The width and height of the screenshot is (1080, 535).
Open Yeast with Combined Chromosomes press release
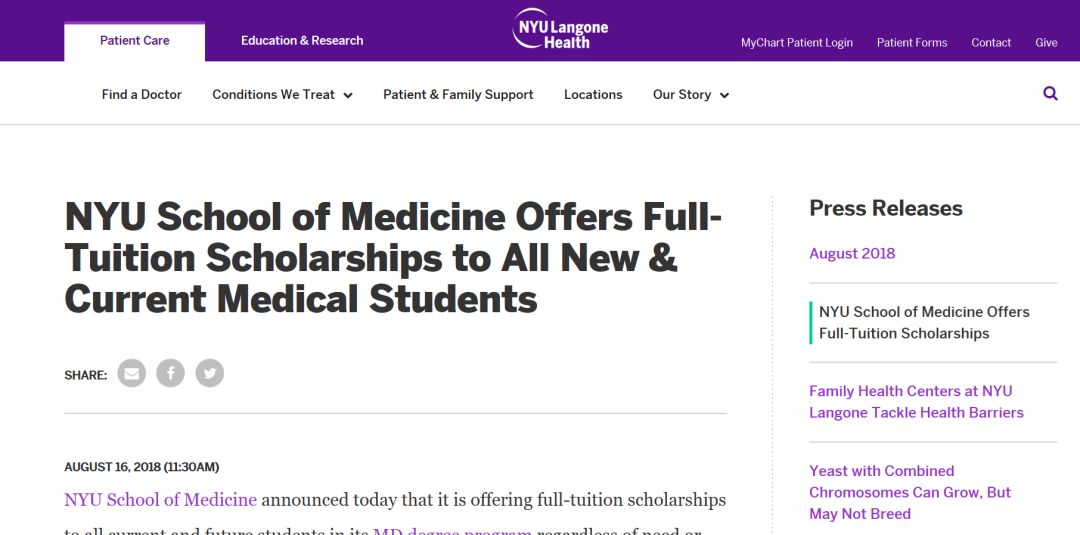click(x=910, y=492)
